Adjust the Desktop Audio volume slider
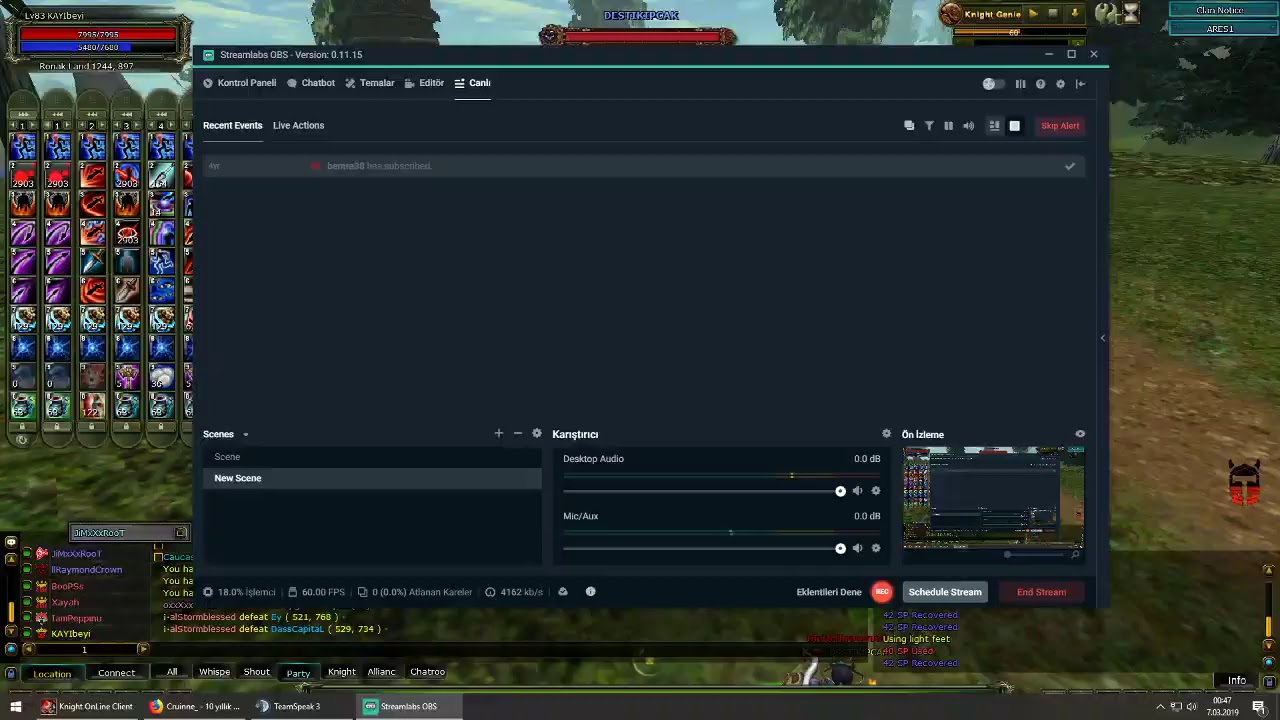This screenshot has width=1280, height=720. click(704, 491)
